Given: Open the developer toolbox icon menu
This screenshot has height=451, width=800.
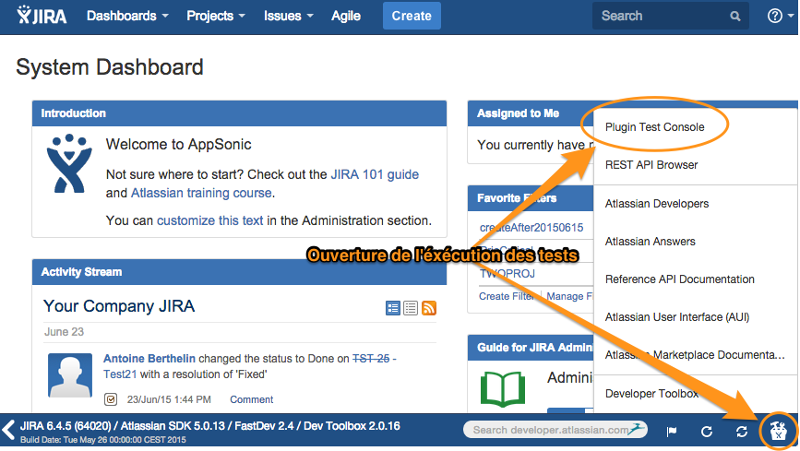Looking at the screenshot, I should coord(778,431).
